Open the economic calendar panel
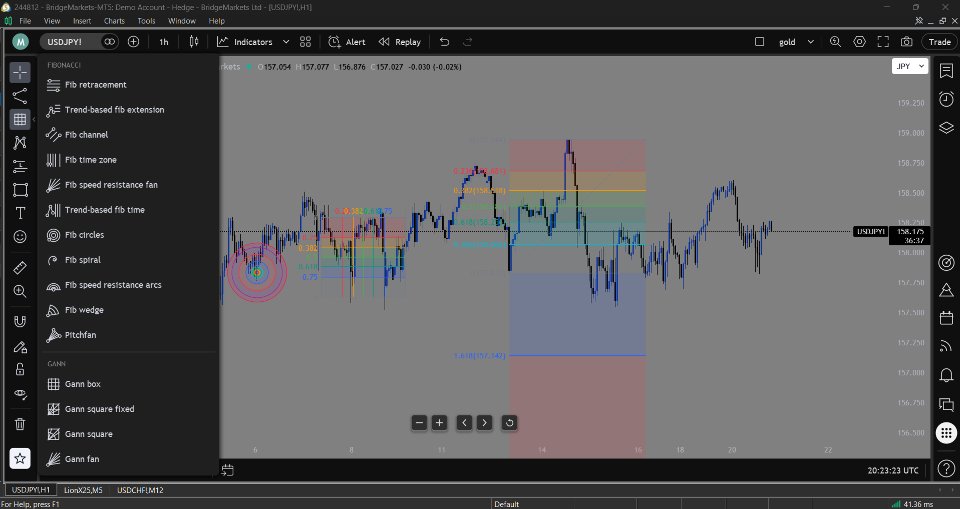The width and height of the screenshot is (960, 509). [x=946, y=317]
